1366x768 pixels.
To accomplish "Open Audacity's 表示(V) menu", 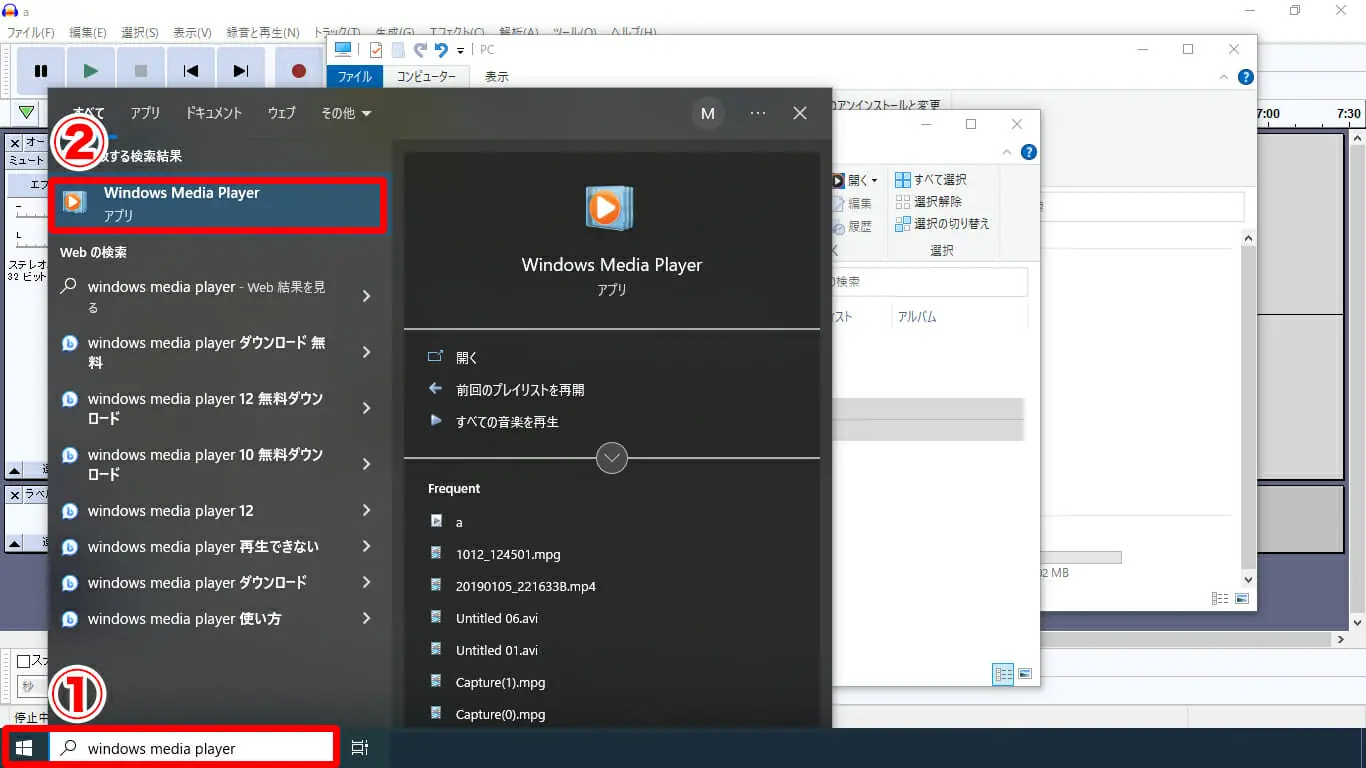I will coord(192,33).
